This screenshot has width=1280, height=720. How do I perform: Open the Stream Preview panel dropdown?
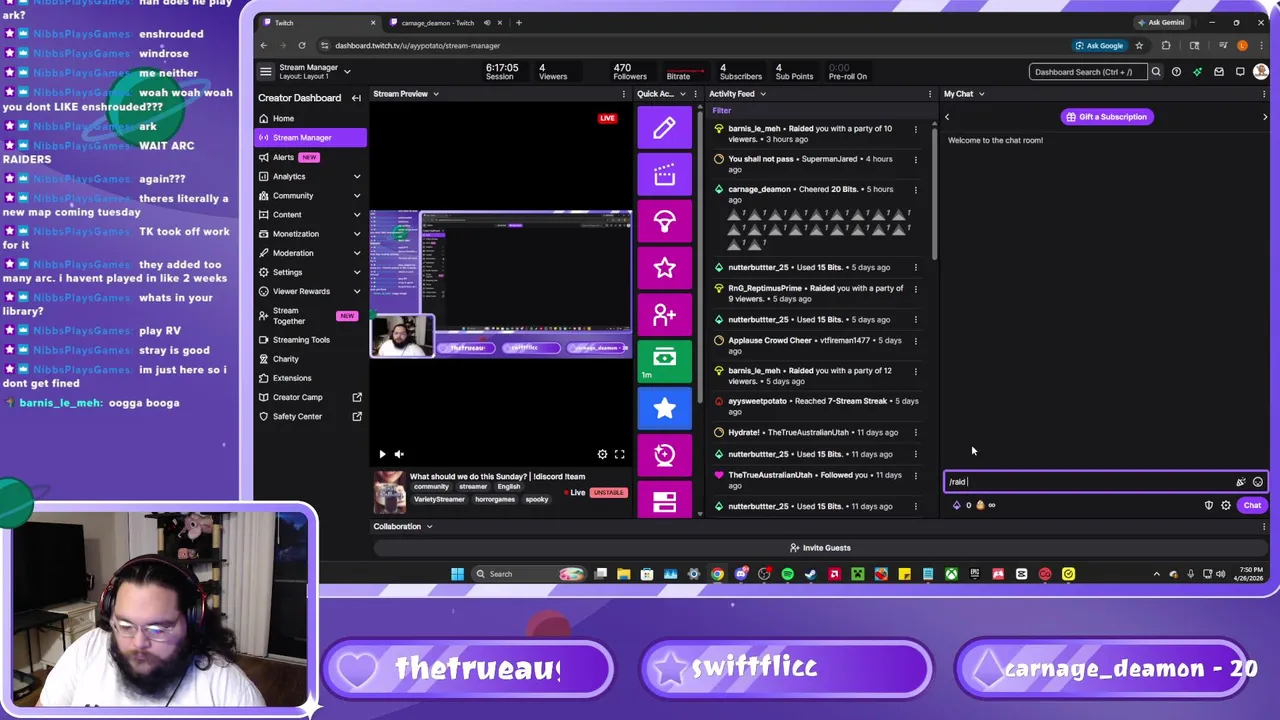[435, 94]
